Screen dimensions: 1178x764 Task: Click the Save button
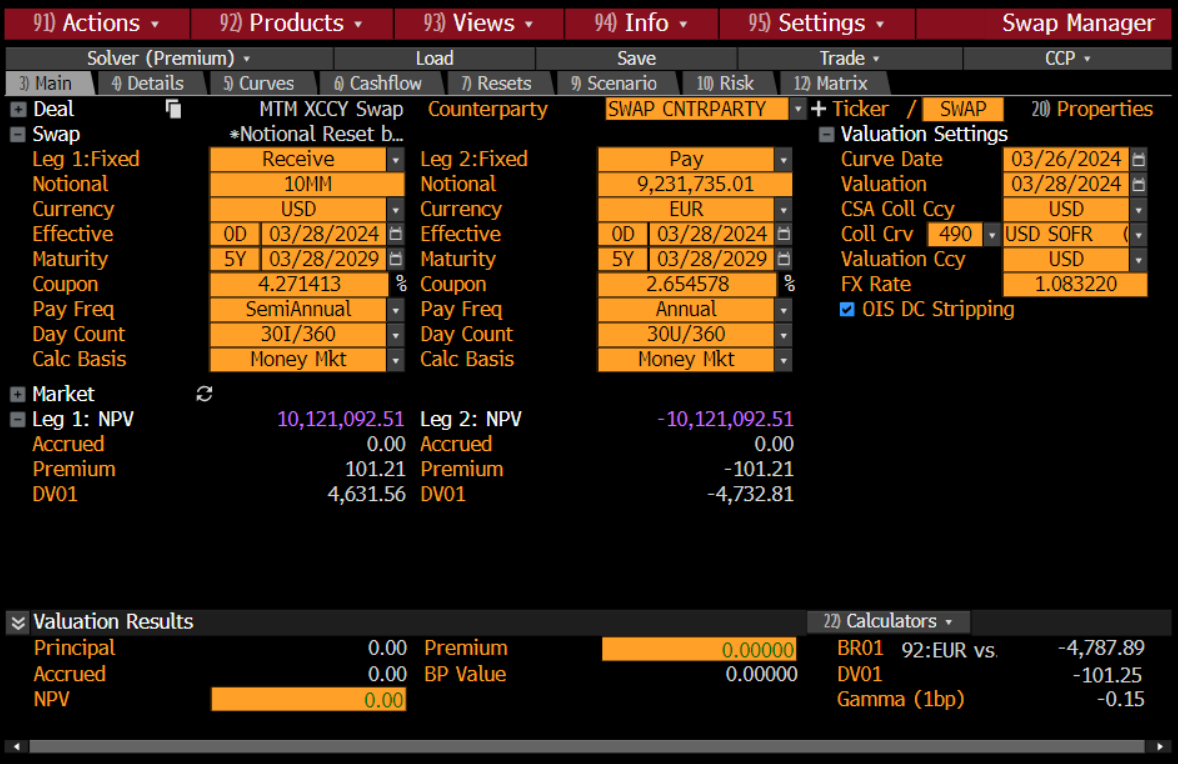tap(636, 58)
